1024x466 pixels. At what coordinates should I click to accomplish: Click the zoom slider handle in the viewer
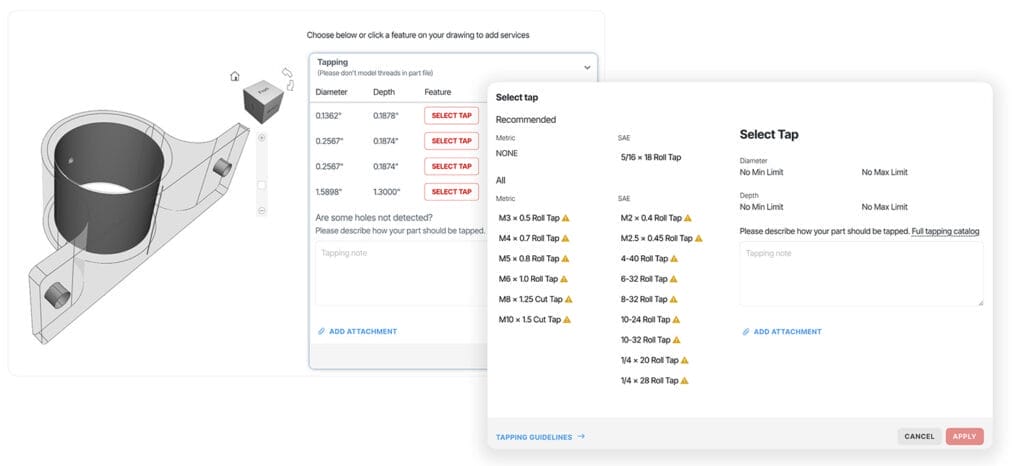tap(262, 185)
